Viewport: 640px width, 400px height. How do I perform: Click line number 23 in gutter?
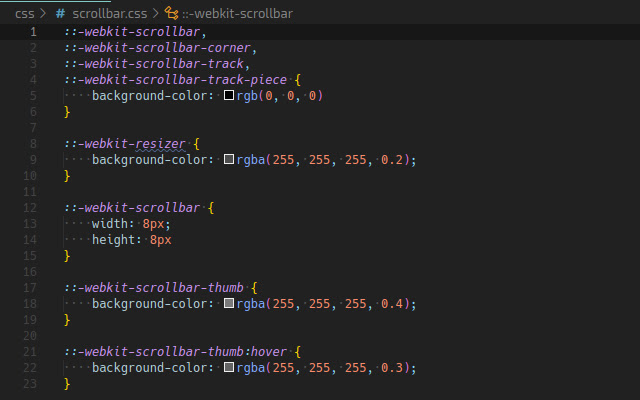[x=30, y=383]
